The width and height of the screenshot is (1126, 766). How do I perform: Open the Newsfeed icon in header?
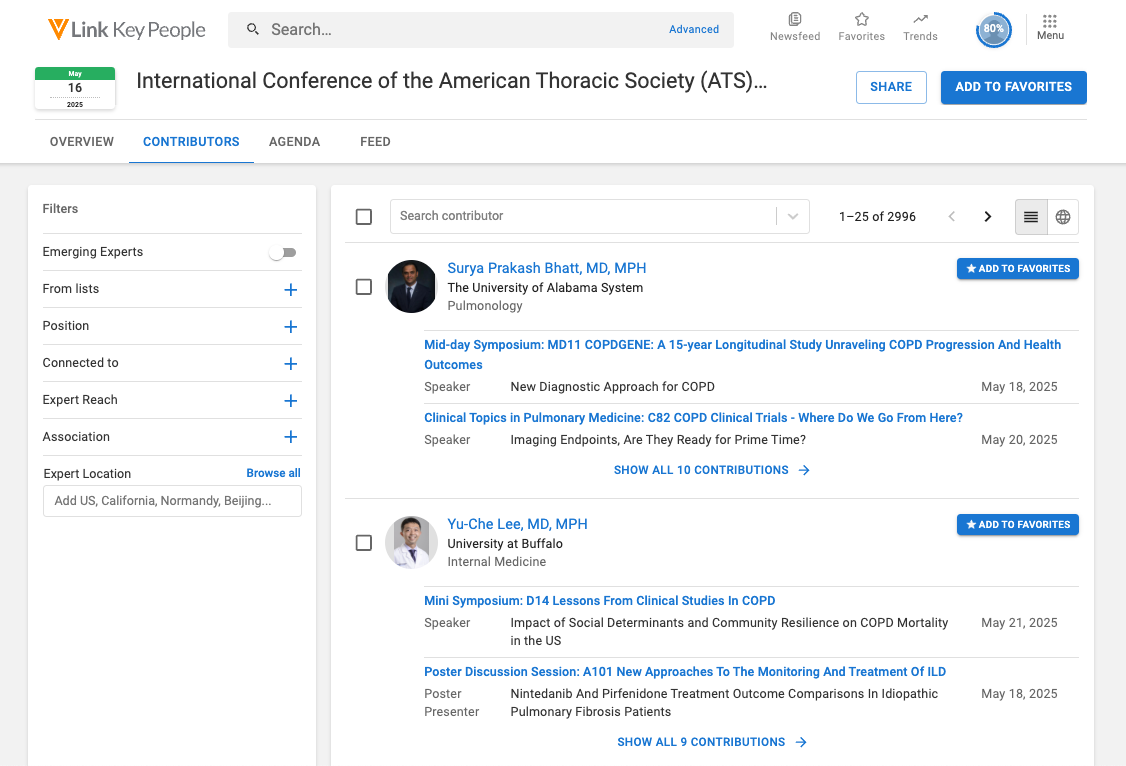(x=794, y=21)
